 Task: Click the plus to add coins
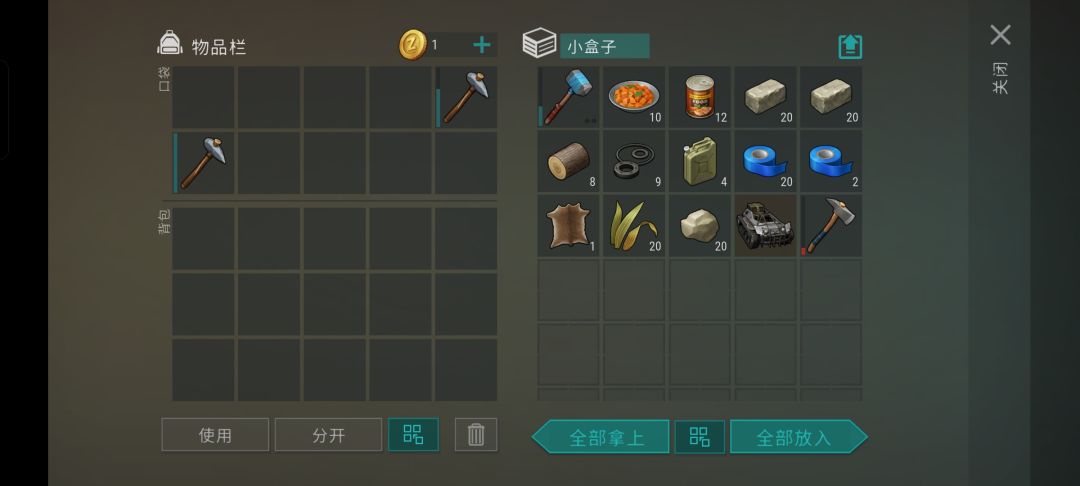(x=481, y=45)
